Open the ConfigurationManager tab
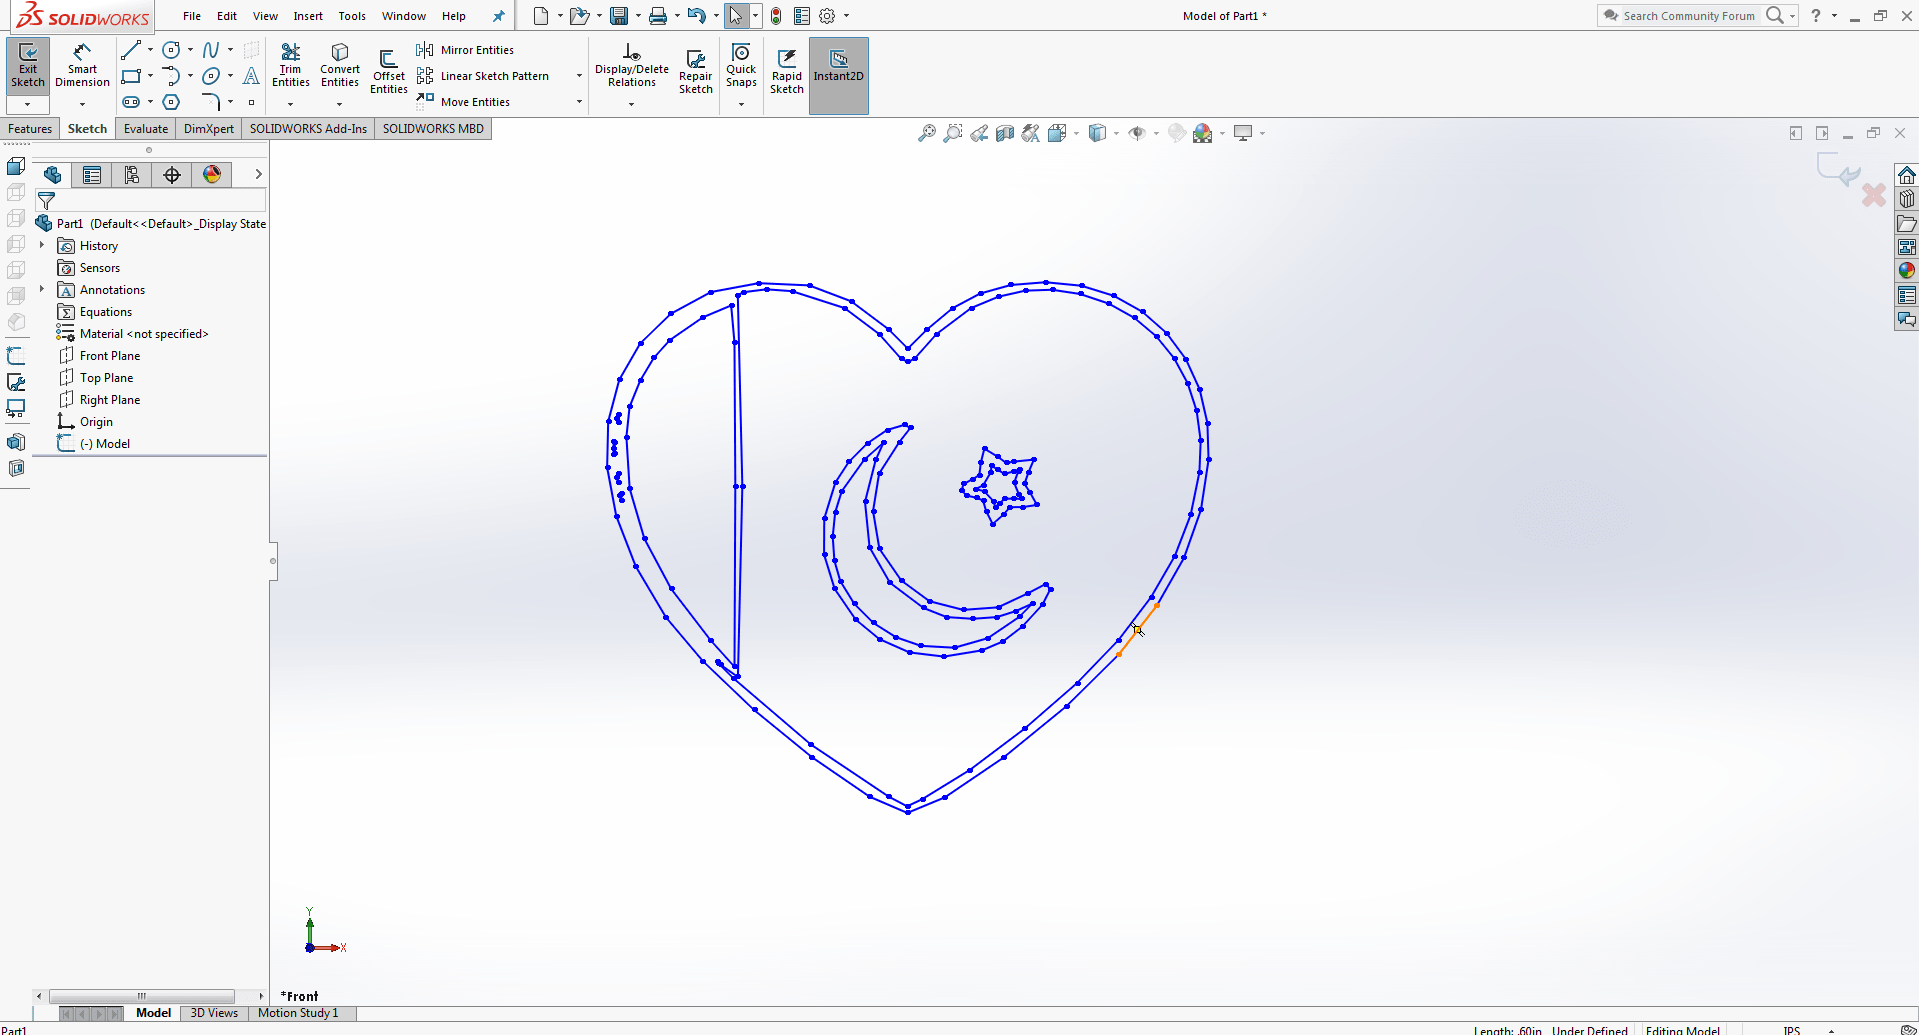 [x=132, y=175]
